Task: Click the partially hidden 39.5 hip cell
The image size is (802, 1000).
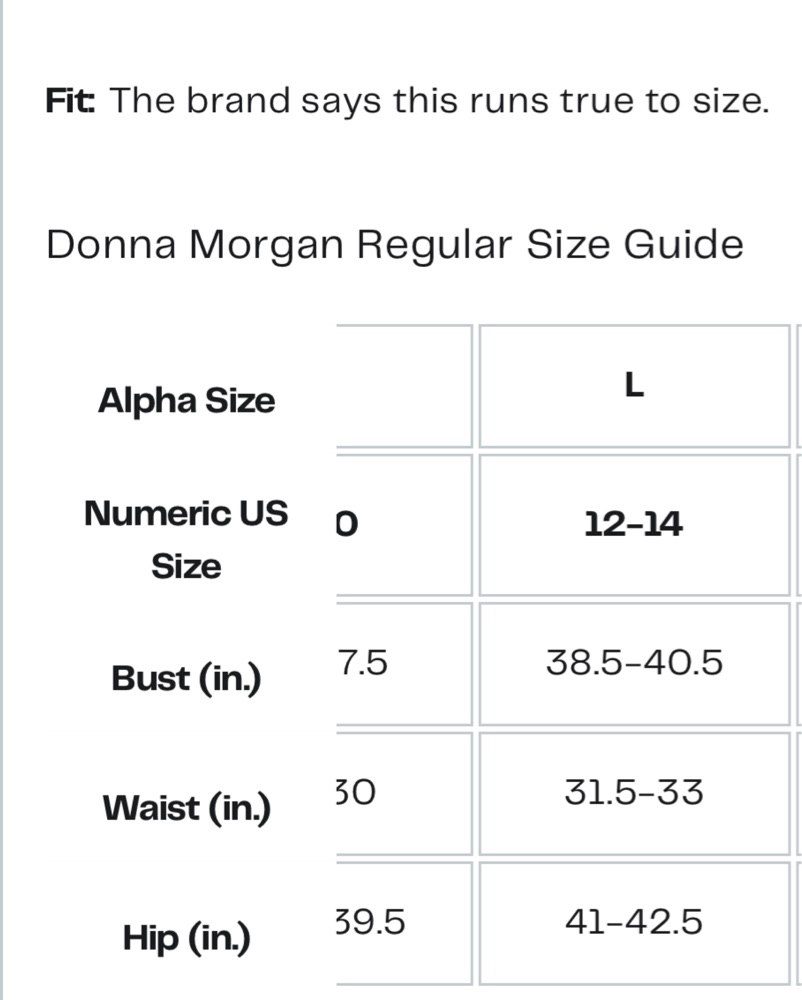Action: click(x=404, y=923)
